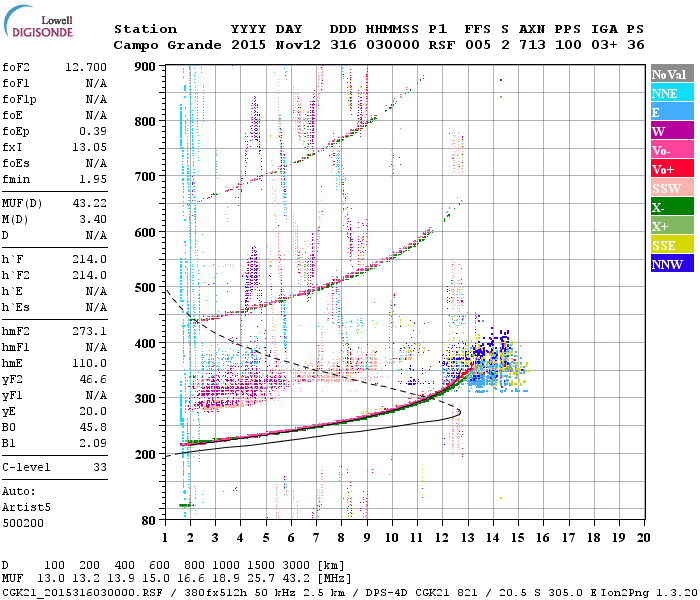The width and height of the screenshot is (700, 600).
Task: Select the Vo+ red legend swatch
Action: click(672, 169)
